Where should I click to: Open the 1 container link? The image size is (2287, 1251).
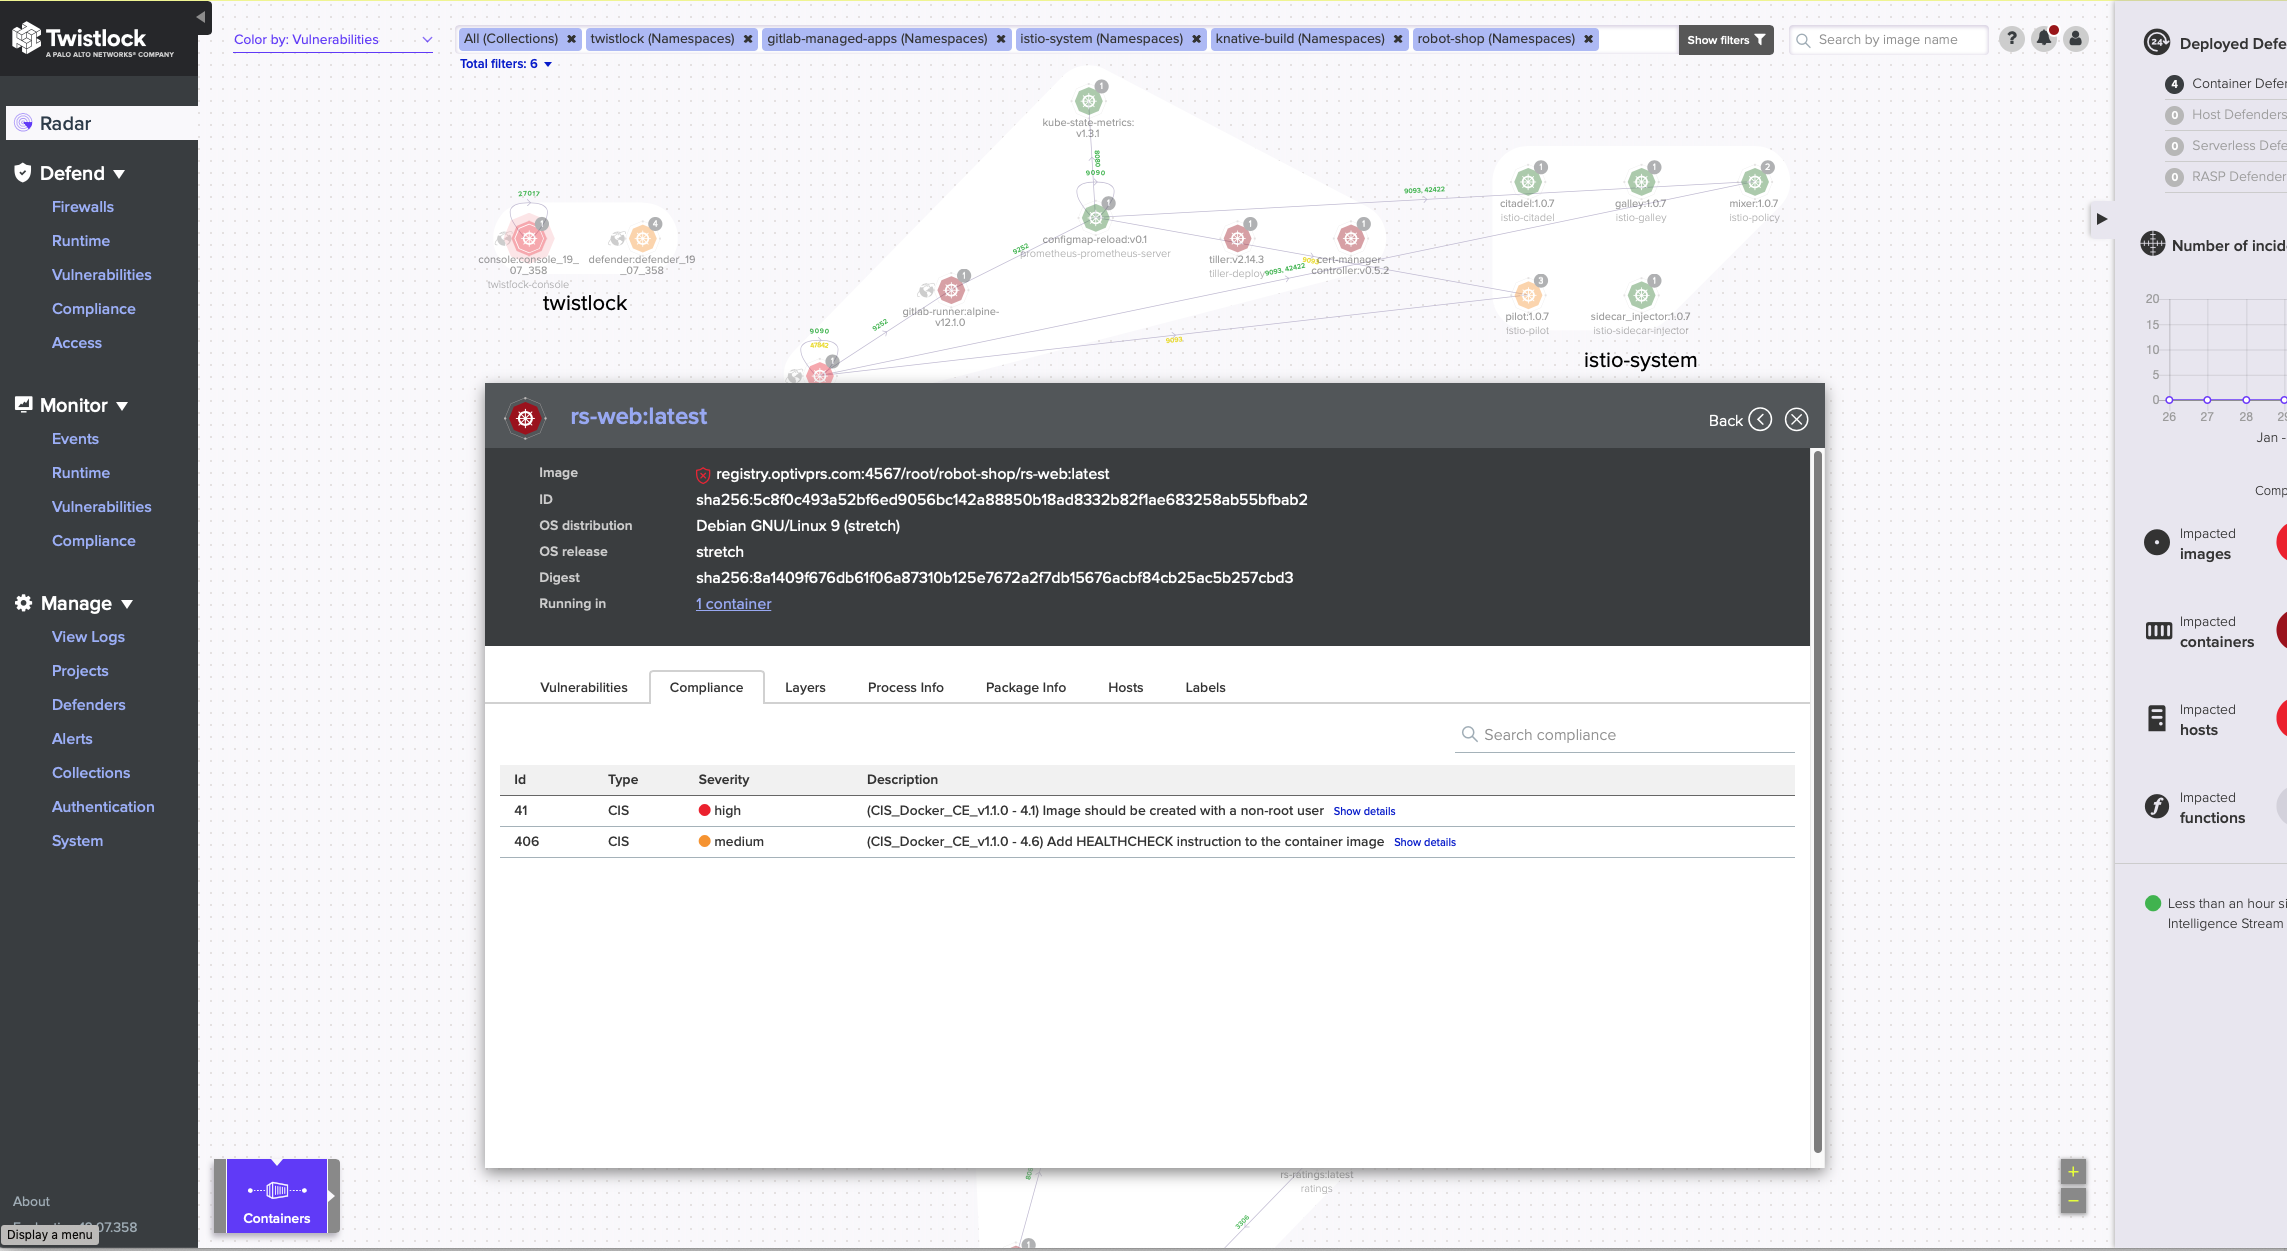(733, 604)
